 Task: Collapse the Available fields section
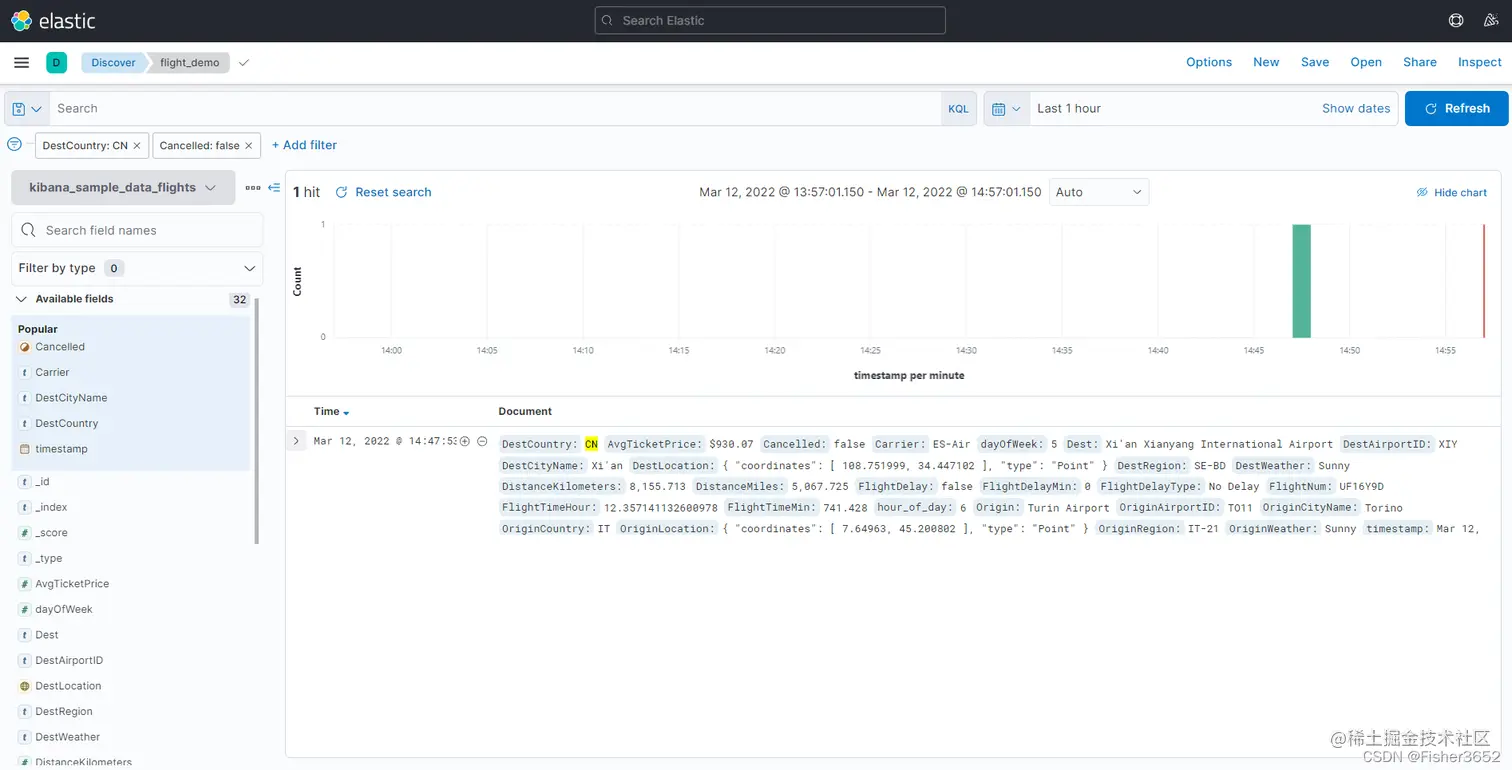pyautogui.click(x=20, y=299)
